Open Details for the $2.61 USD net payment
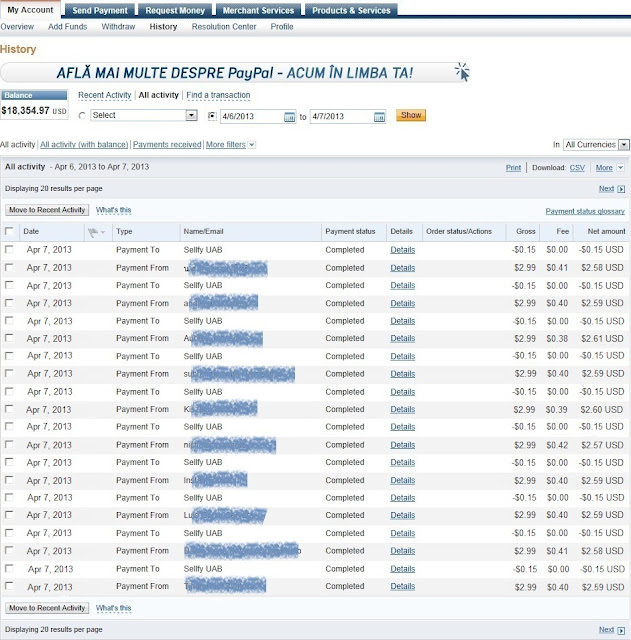The height and width of the screenshot is (640, 631). click(x=402, y=338)
